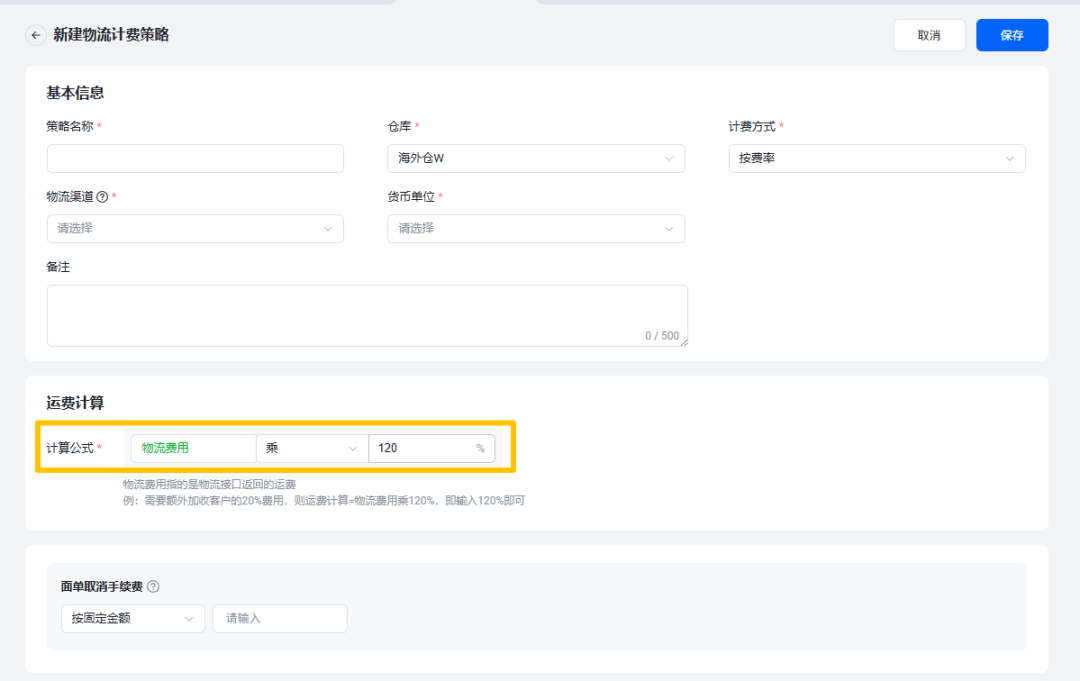Focus the 策略名称 text field
Screen dimensions: 1080x681
click(195, 159)
